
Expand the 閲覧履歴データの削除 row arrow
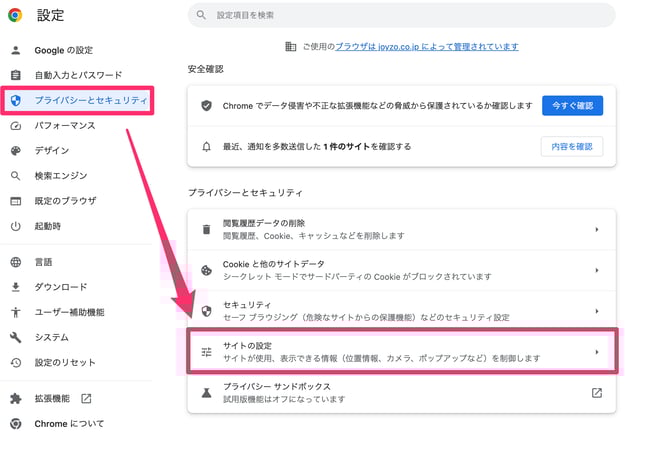pyautogui.click(x=597, y=229)
